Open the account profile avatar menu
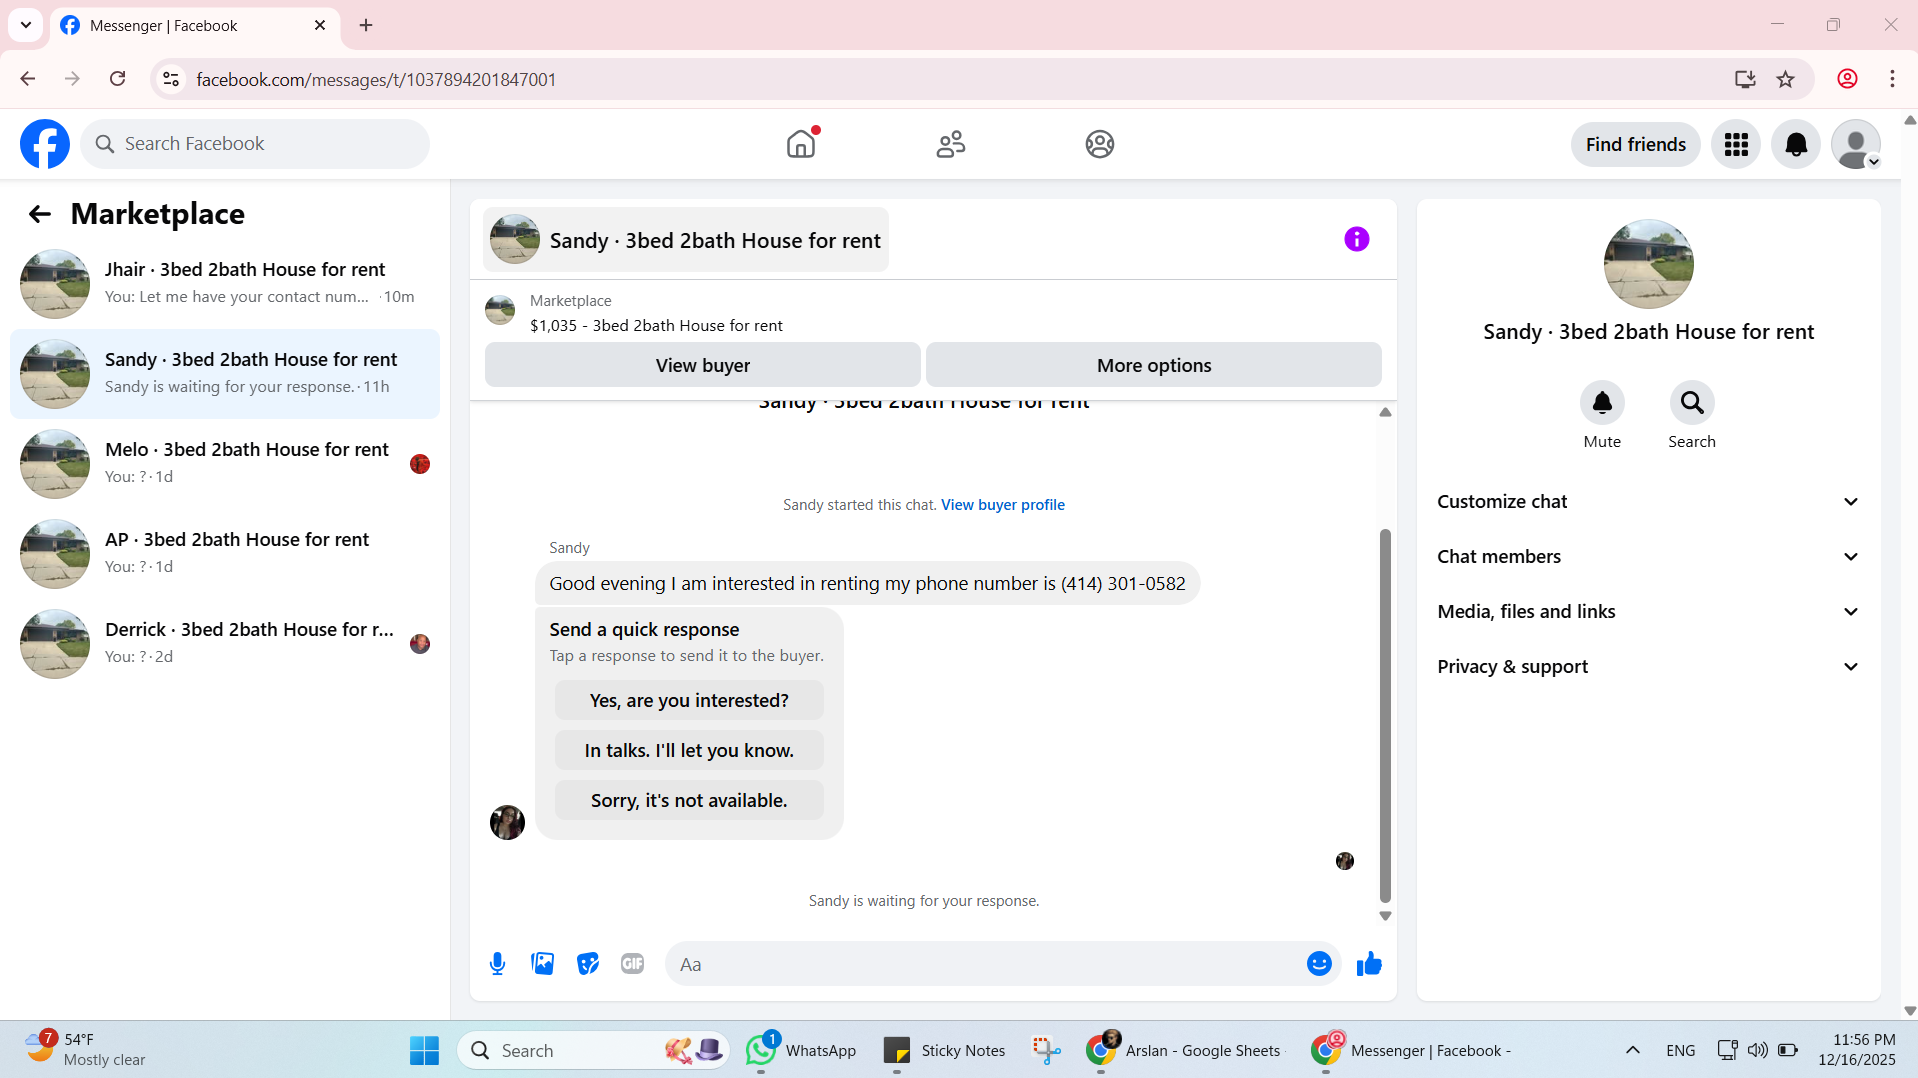This screenshot has height=1078, width=1918. click(x=1856, y=145)
